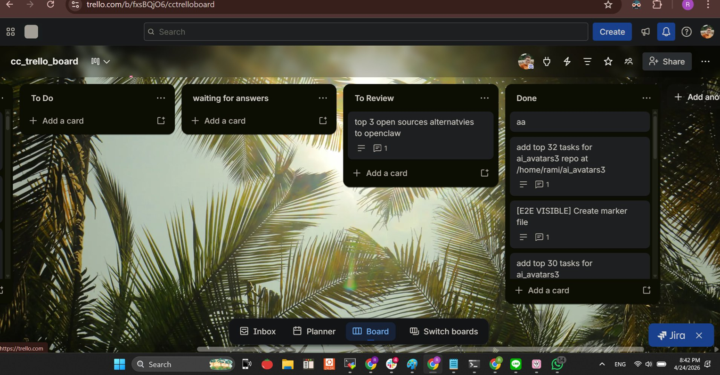Screen dimensions: 720x375
Task: Open browser extensions puzzle icon
Action: point(657,5)
